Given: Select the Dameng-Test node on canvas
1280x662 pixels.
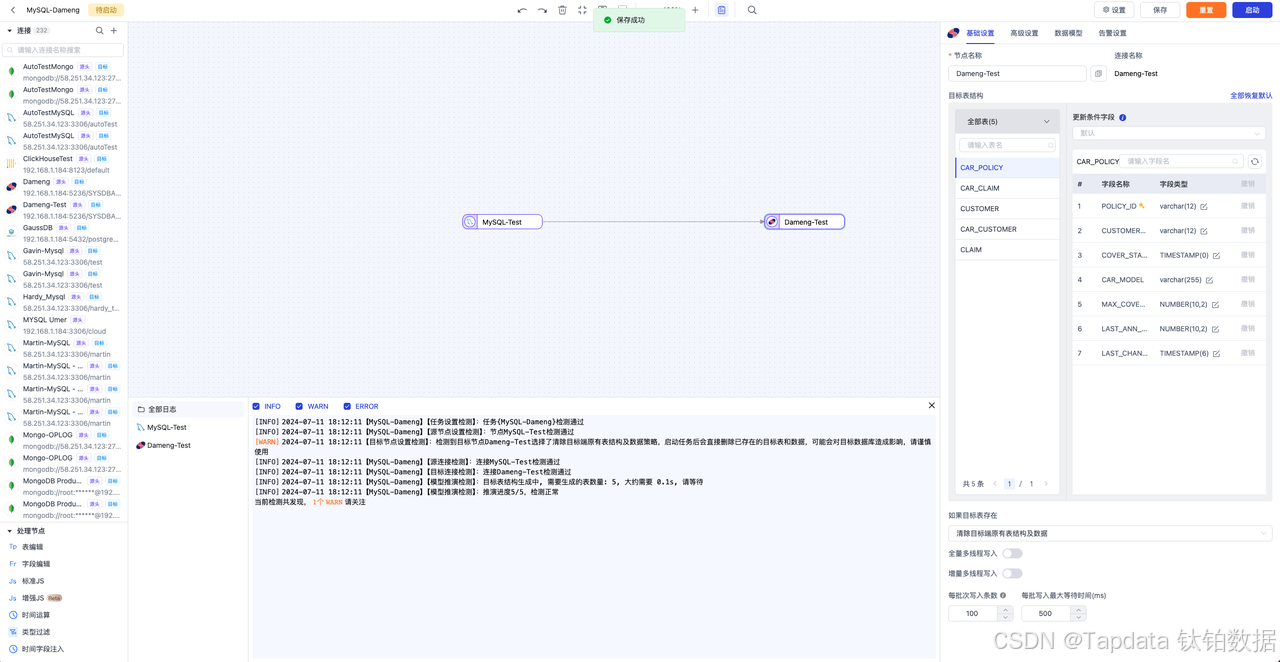Looking at the screenshot, I should pyautogui.click(x=805, y=222).
